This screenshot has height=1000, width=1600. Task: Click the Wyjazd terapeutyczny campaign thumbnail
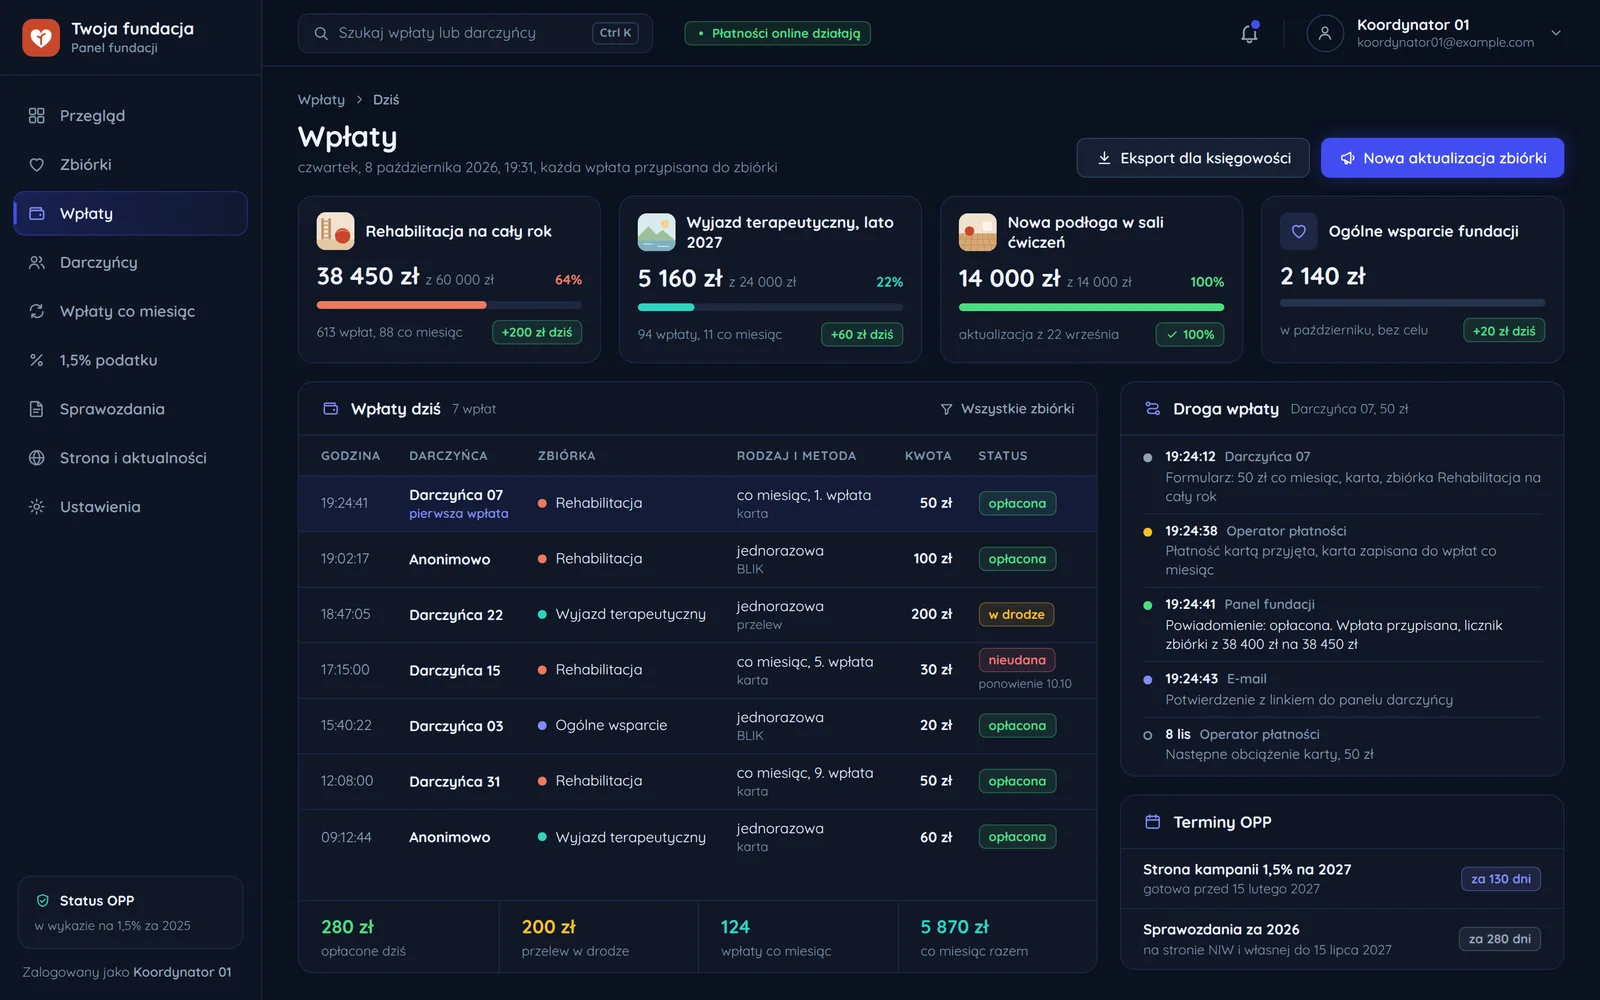(x=656, y=232)
